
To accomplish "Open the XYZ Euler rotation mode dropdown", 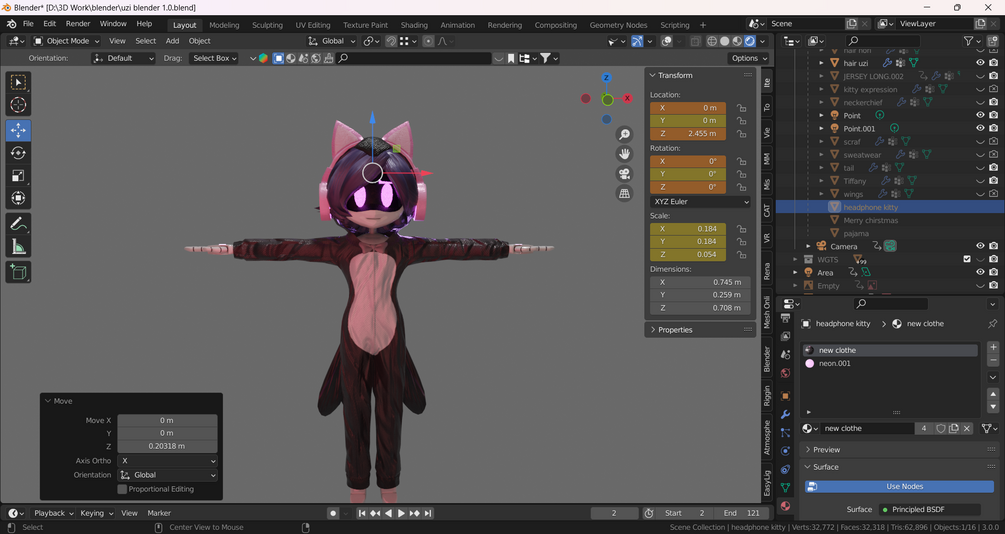I will [x=700, y=201].
